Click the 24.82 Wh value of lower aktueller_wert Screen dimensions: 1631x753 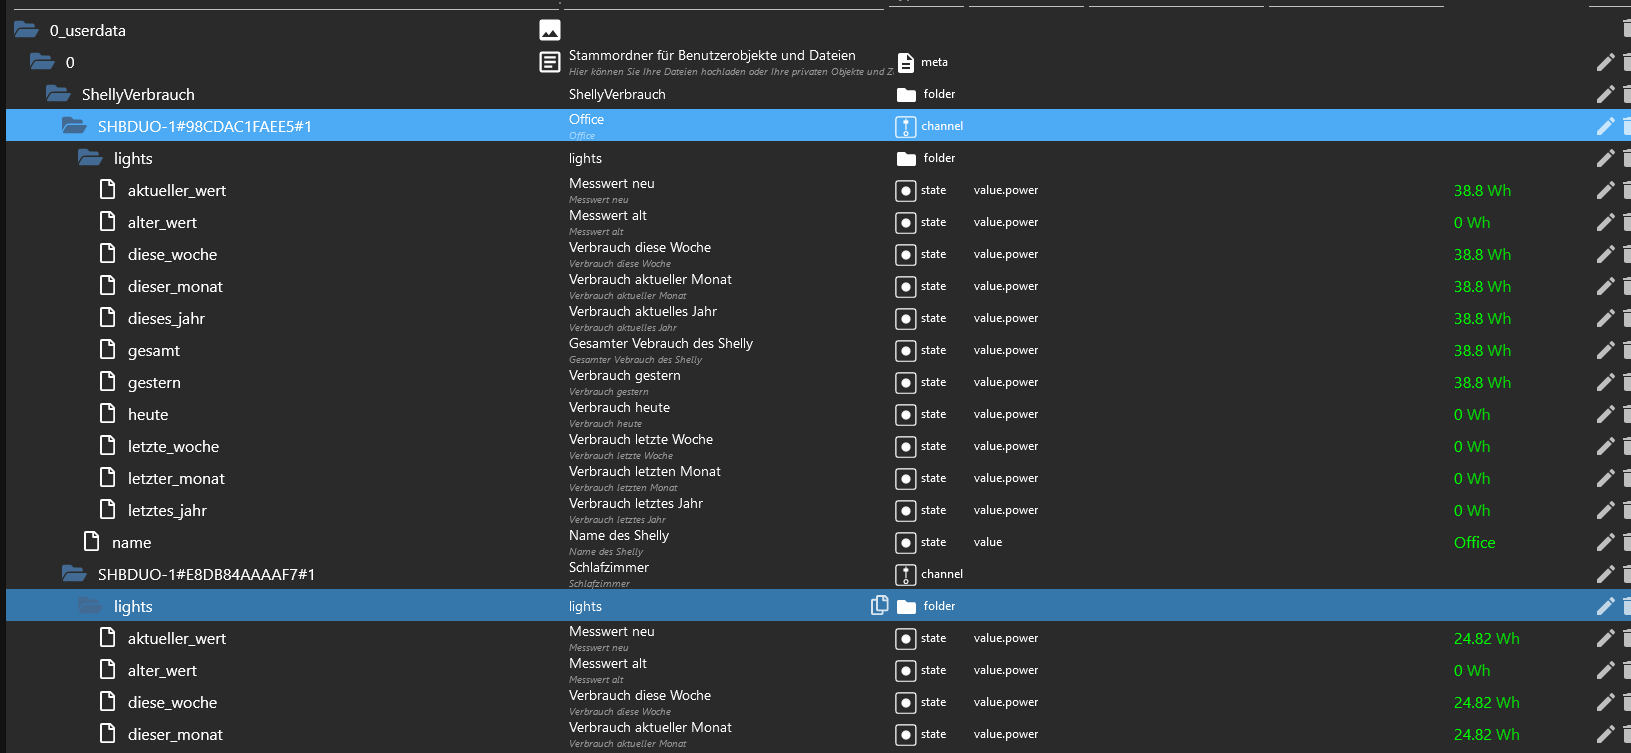tap(1486, 638)
